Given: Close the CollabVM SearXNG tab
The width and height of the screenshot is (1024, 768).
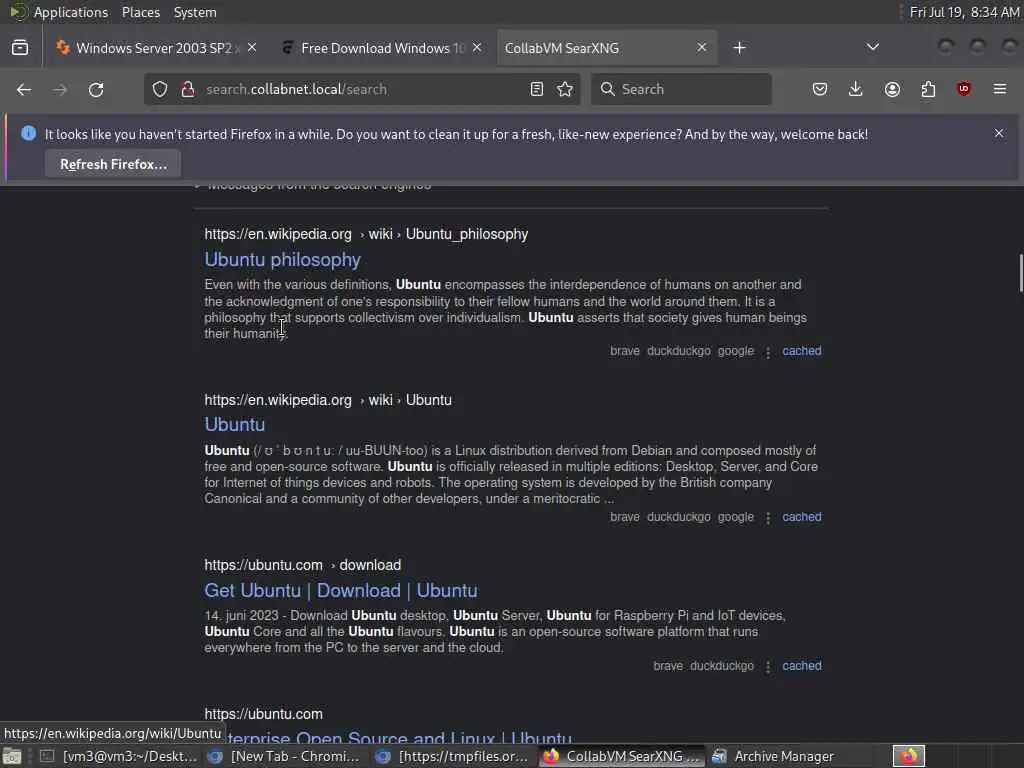Looking at the screenshot, I should [x=702, y=48].
